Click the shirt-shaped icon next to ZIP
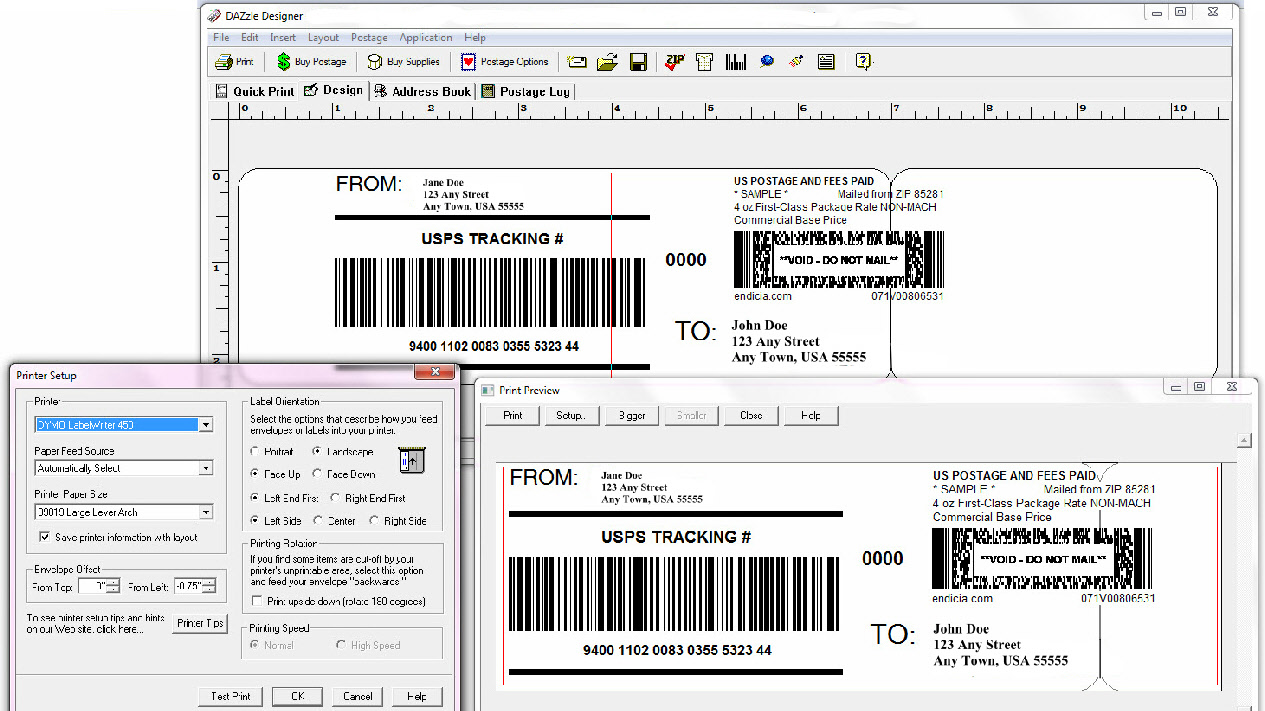This screenshot has width=1265, height=711. pos(705,62)
